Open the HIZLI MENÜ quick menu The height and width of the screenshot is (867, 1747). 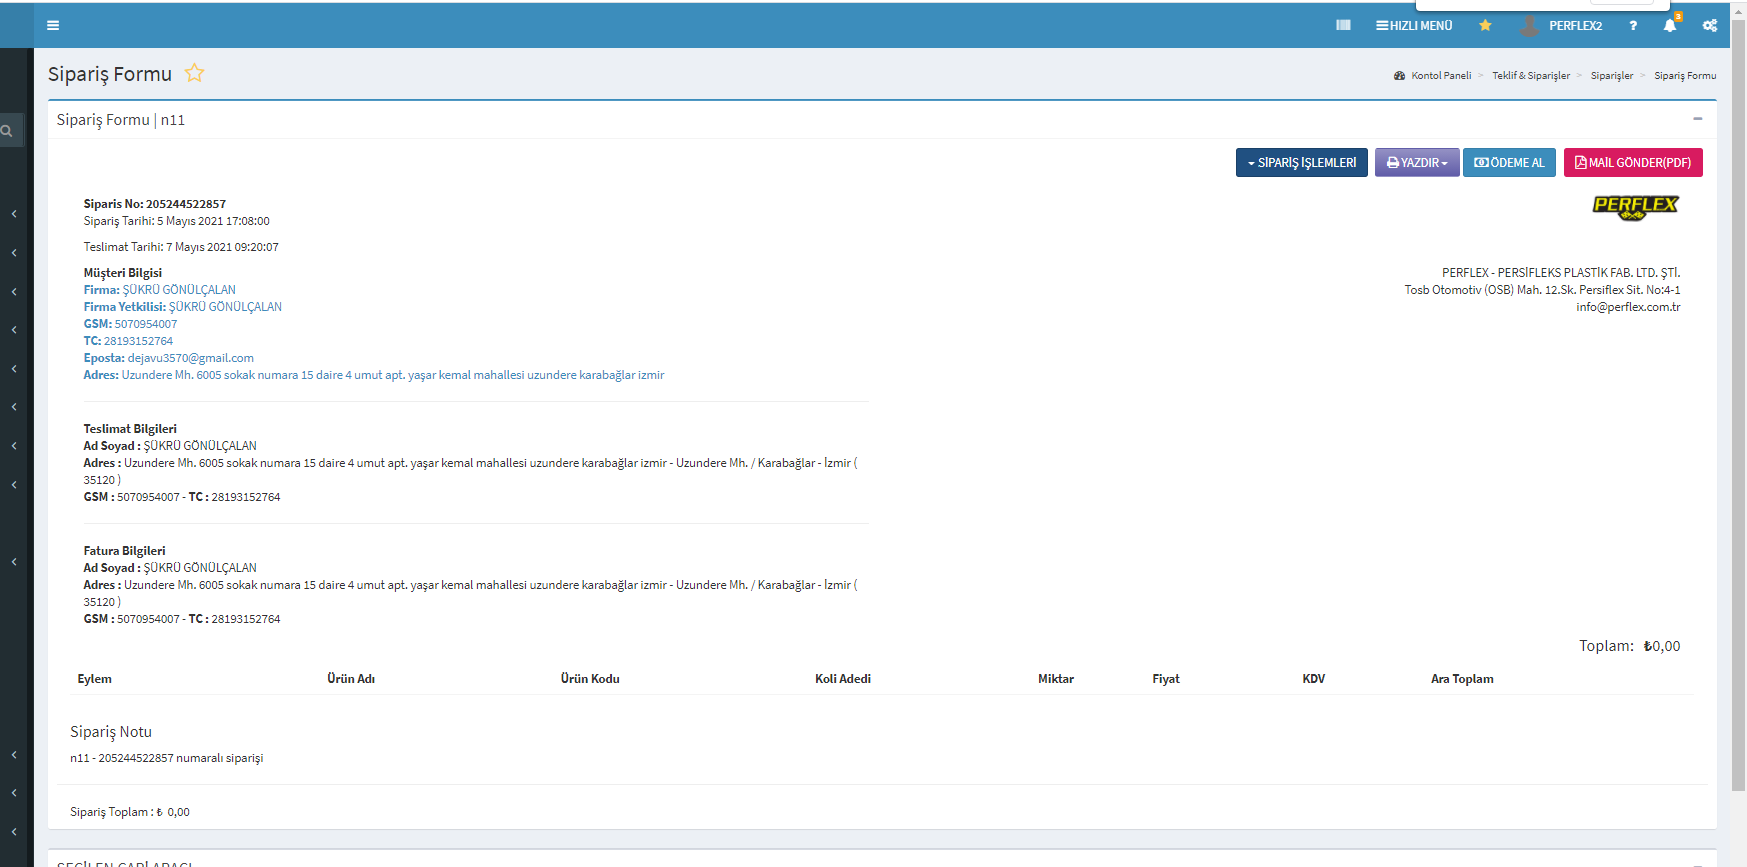click(1414, 25)
